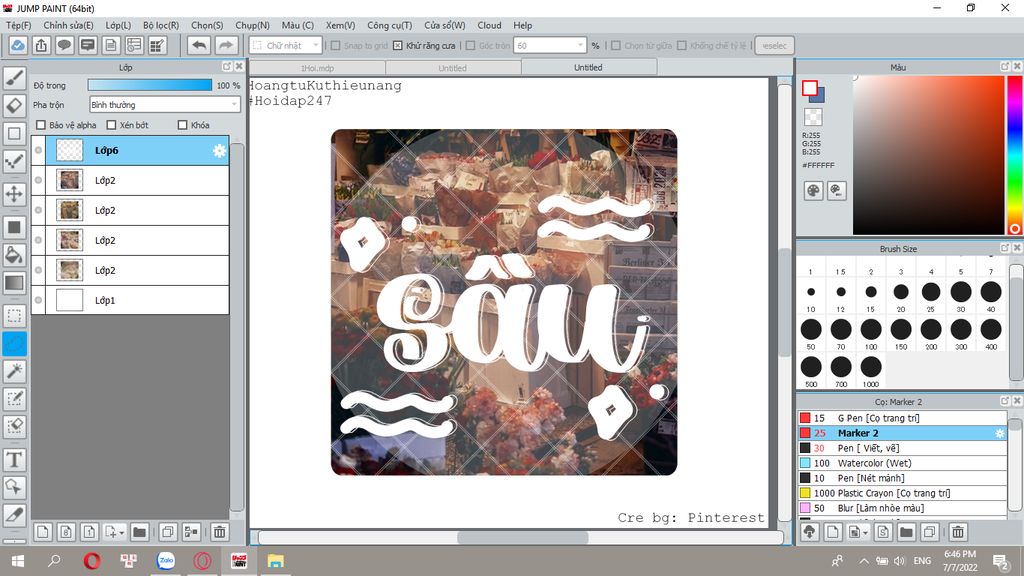Select the Brush tool in left toolbar

[14, 78]
